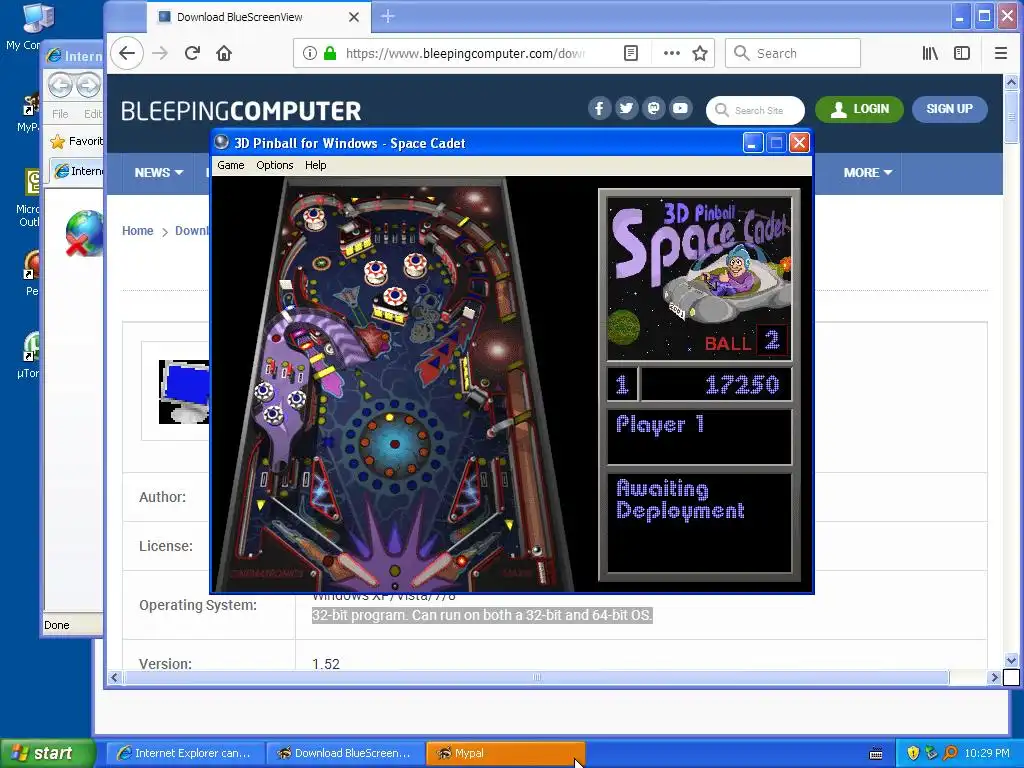Click horizontal scrollbar left arrow
1024x768 pixels.
click(114, 677)
